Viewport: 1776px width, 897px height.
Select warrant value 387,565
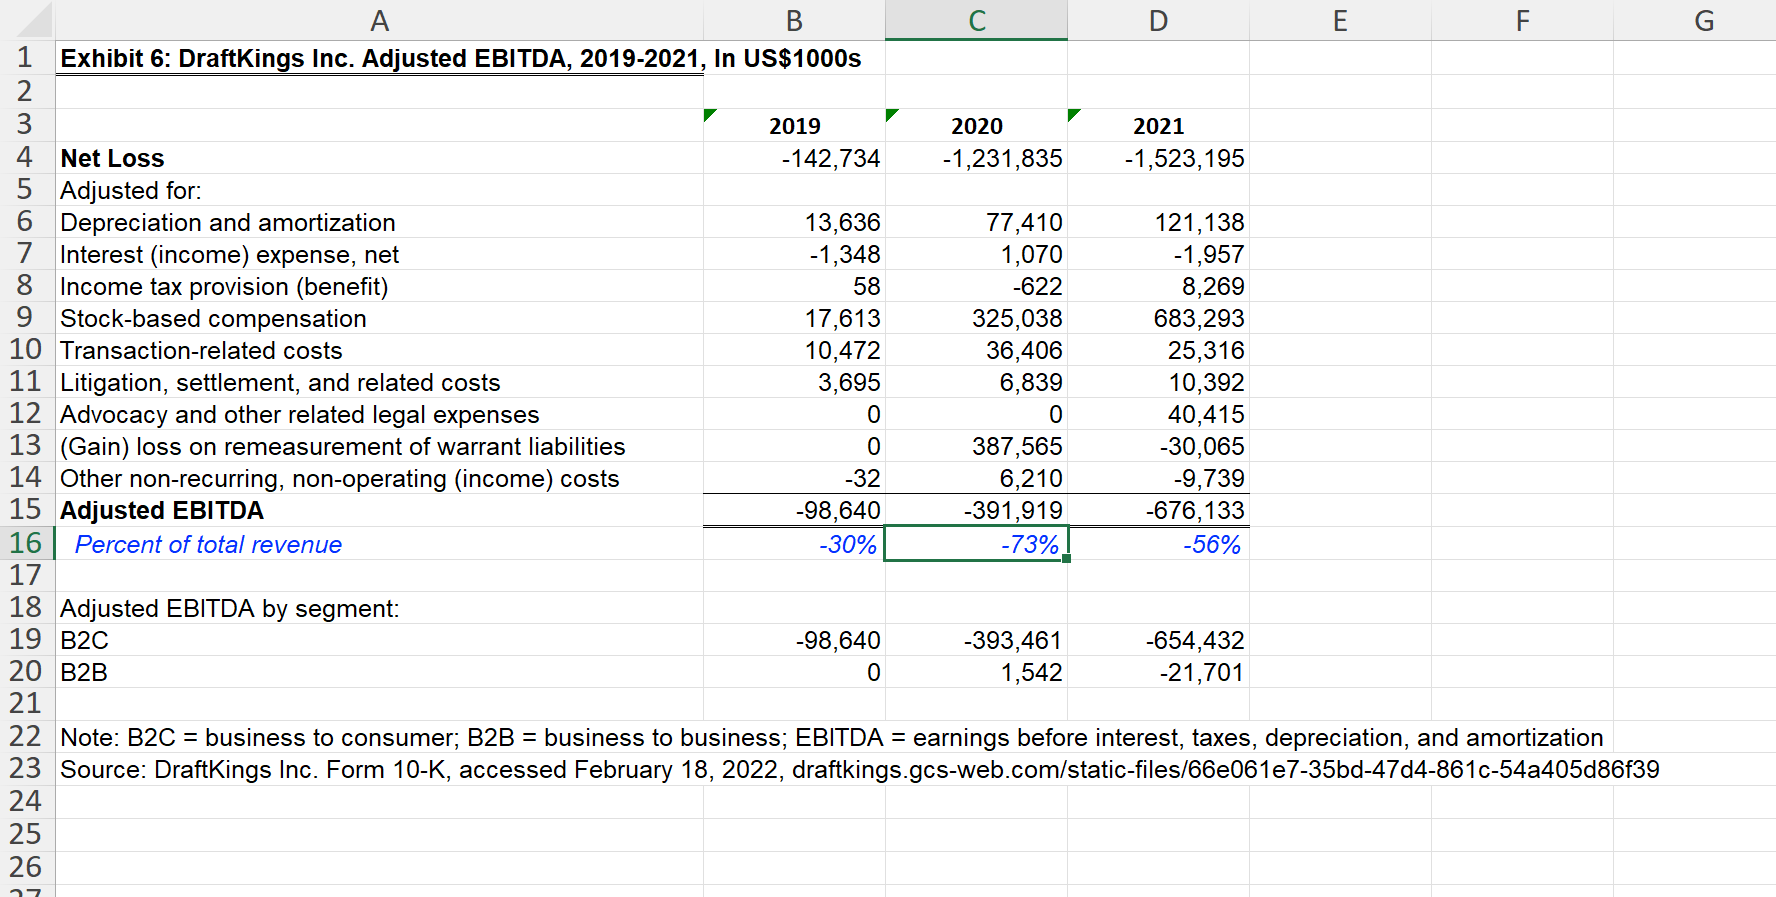(976, 446)
